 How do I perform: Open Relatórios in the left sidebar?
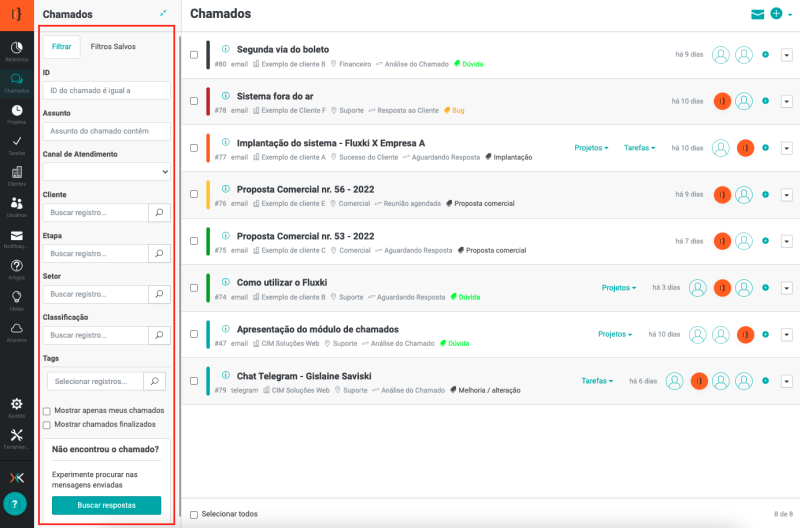[x=16, y=50]
